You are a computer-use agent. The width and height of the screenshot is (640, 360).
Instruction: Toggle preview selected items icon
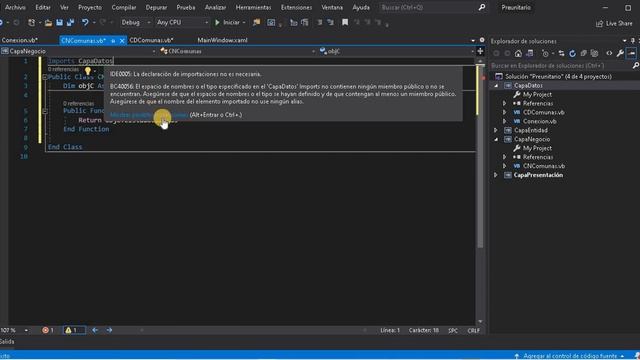[631, 53]
